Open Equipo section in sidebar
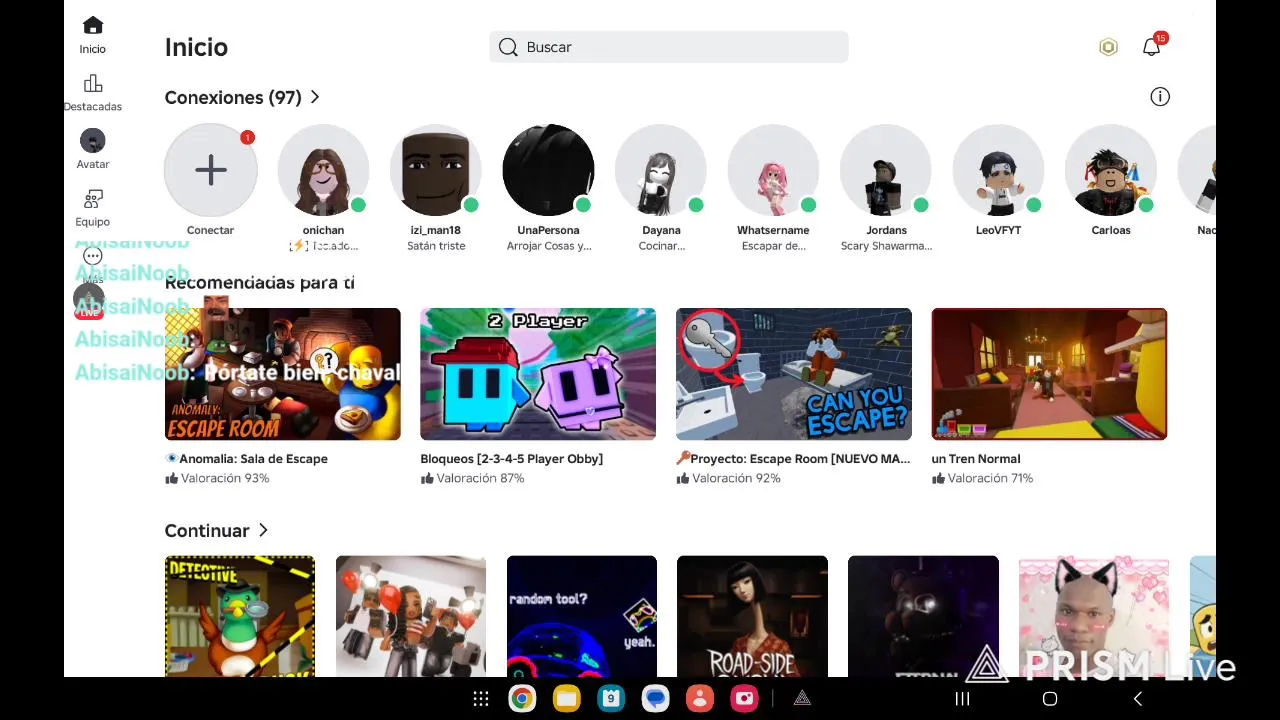The width and height of the screenshot is (1280, 720). [93, 207]
